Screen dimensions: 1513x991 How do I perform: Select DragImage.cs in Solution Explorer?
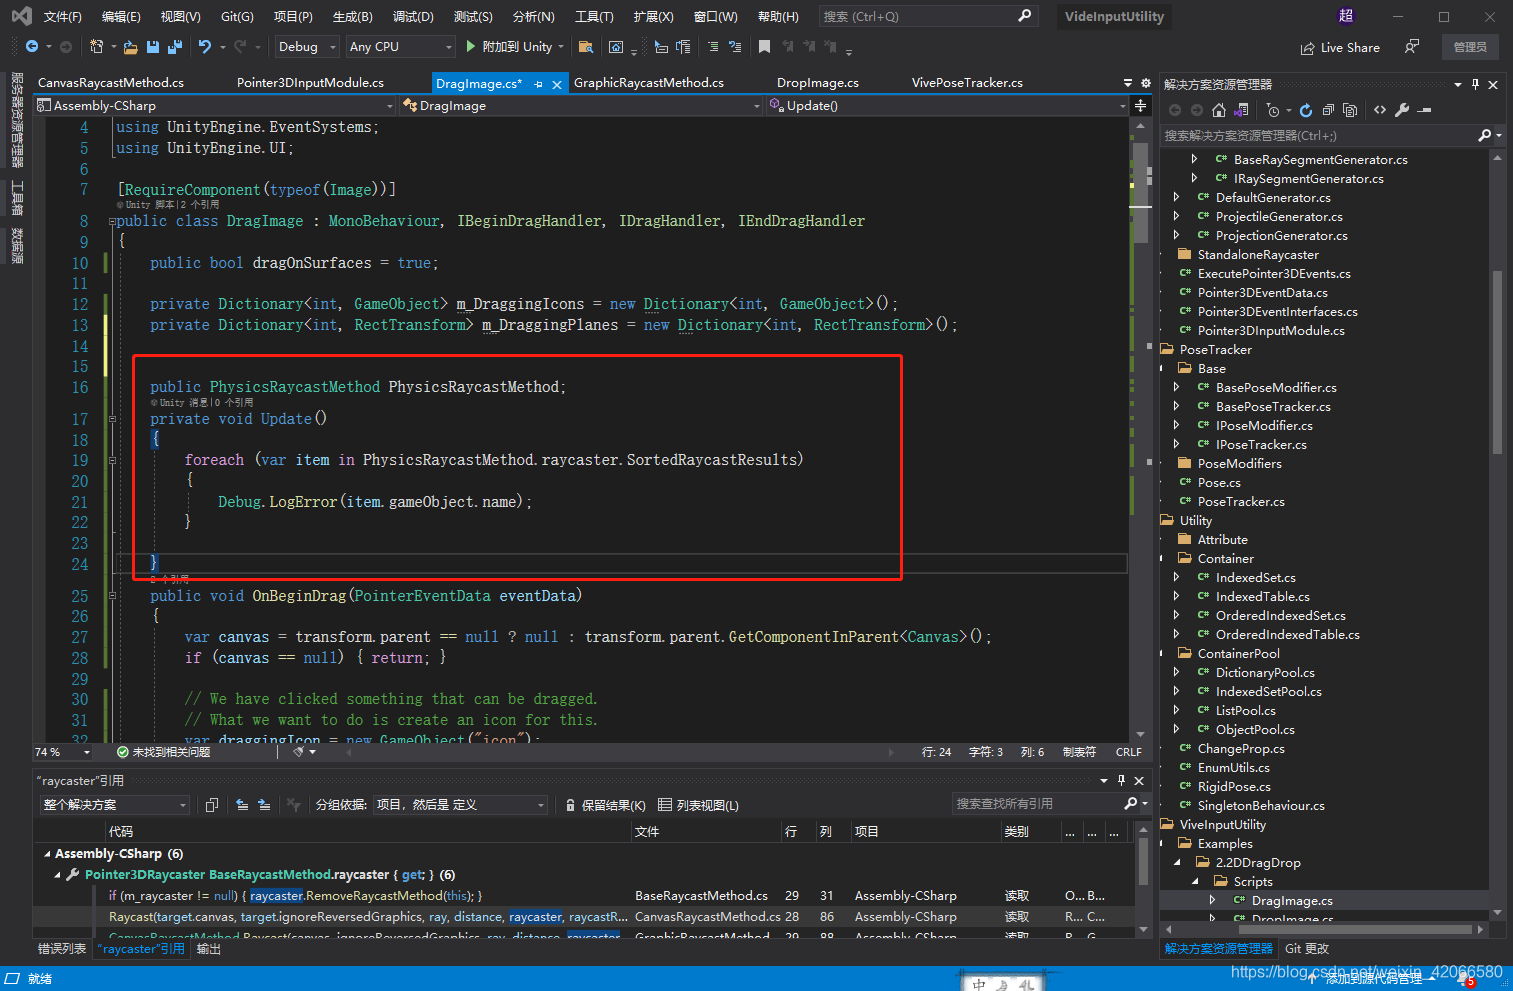pyautogui.click(x=1292, y=901)
